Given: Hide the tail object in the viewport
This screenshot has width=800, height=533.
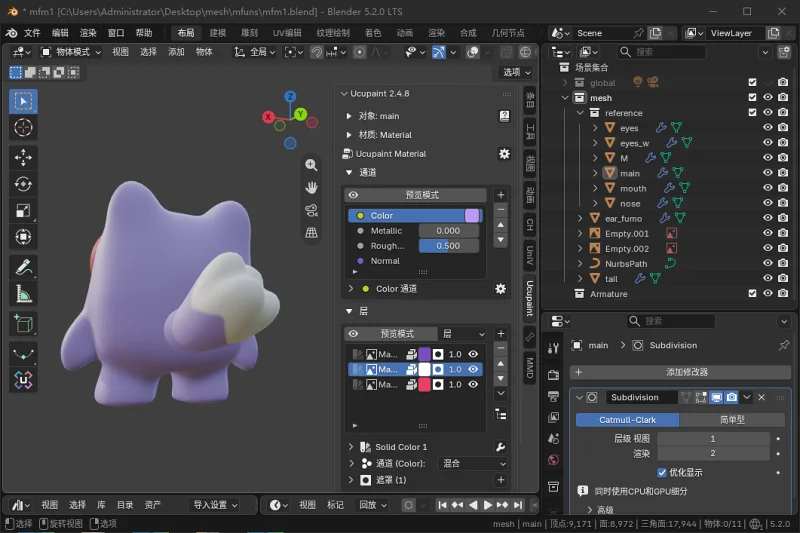Looking at the screenshot, I should (767, 278).
